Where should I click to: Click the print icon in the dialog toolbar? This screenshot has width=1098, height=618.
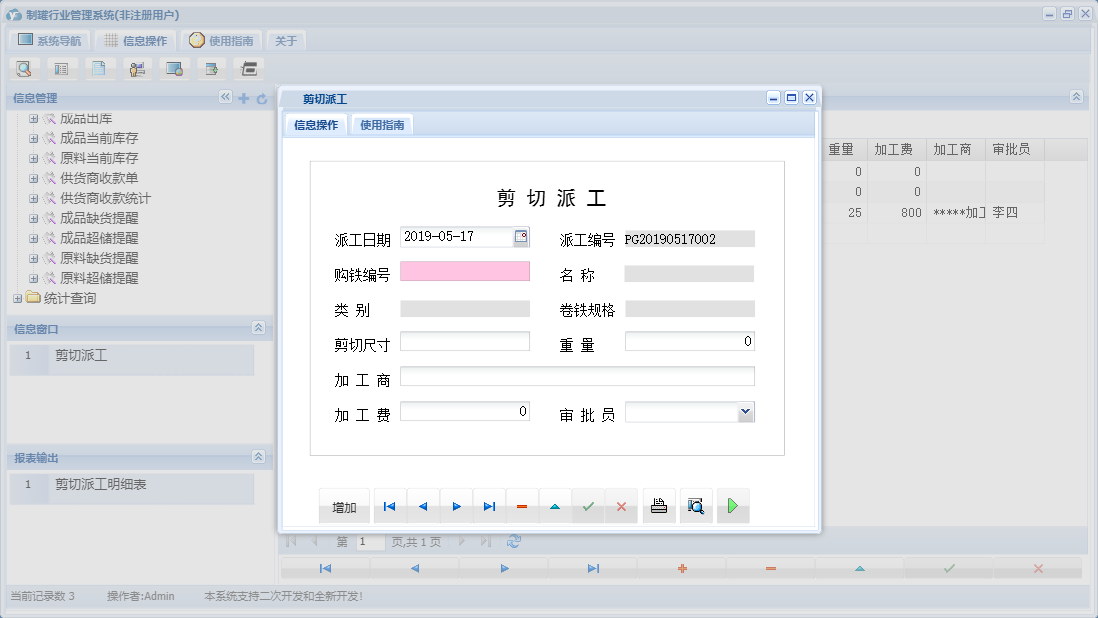(658, 505)
